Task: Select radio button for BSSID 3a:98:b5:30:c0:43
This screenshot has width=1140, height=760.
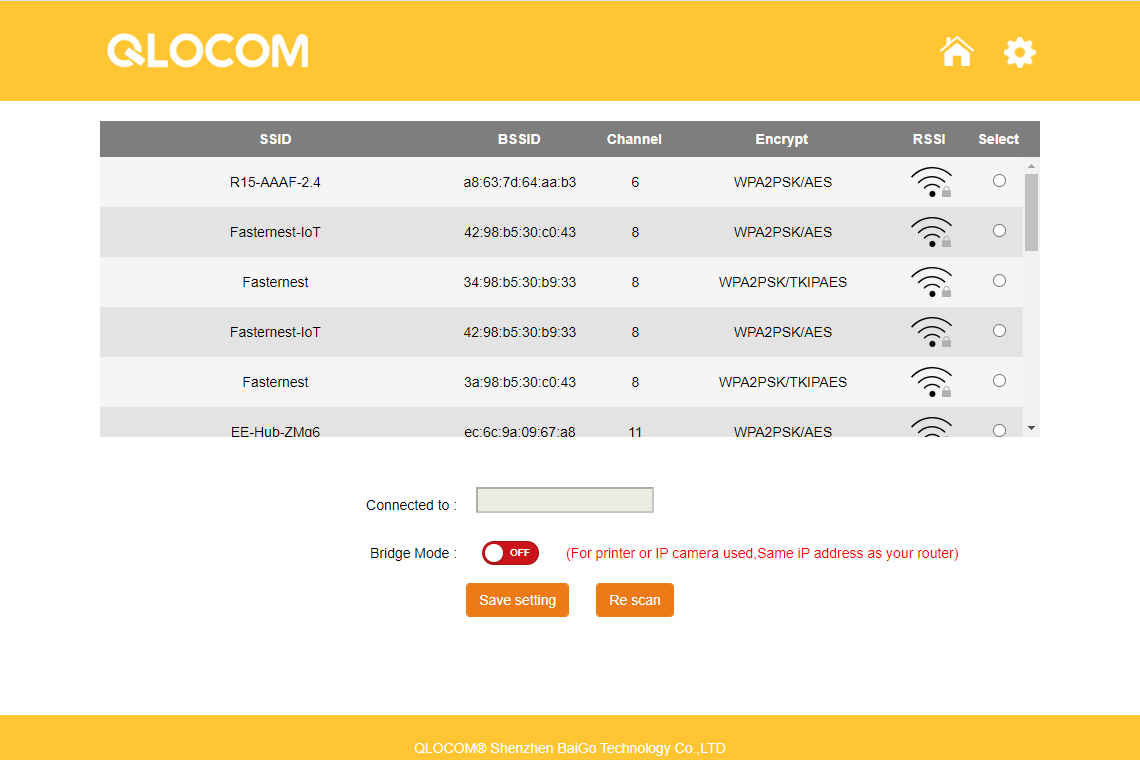Action: [999, 380]
